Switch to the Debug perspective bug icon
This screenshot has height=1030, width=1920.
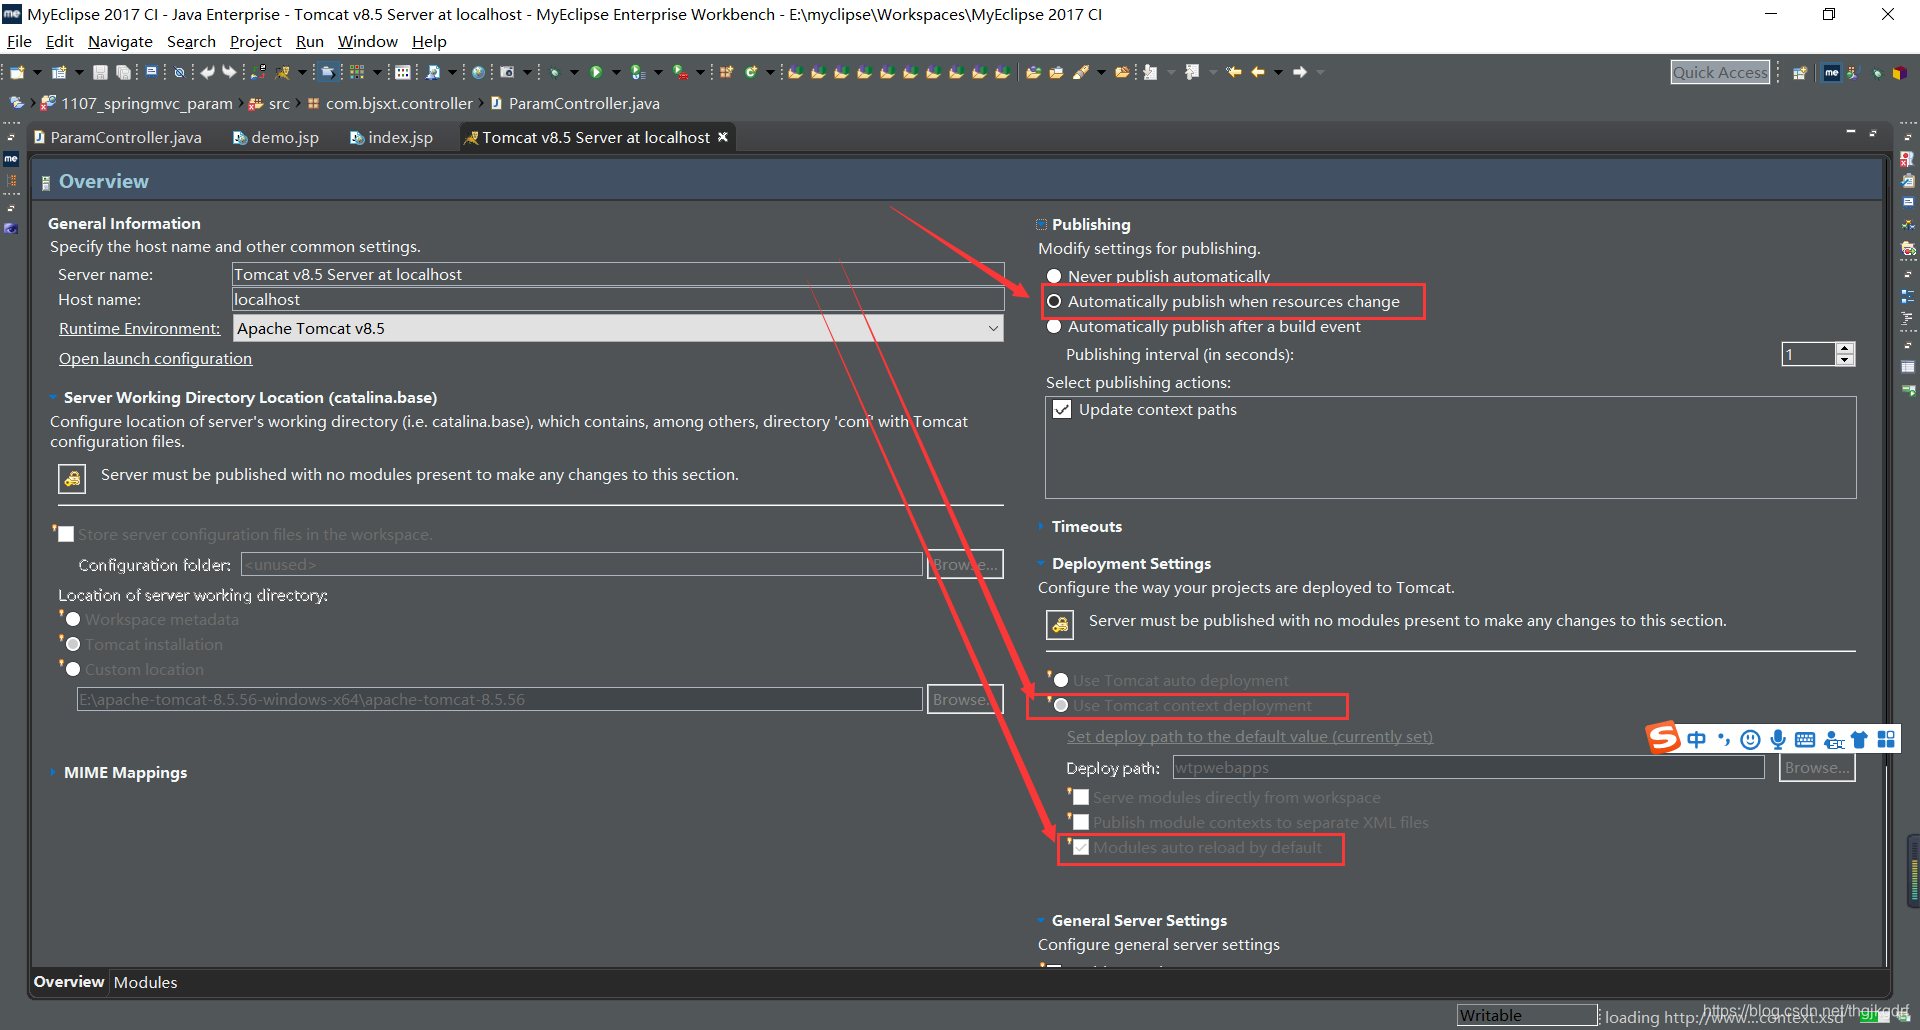pyautogui.click(x=1877, y=72)
